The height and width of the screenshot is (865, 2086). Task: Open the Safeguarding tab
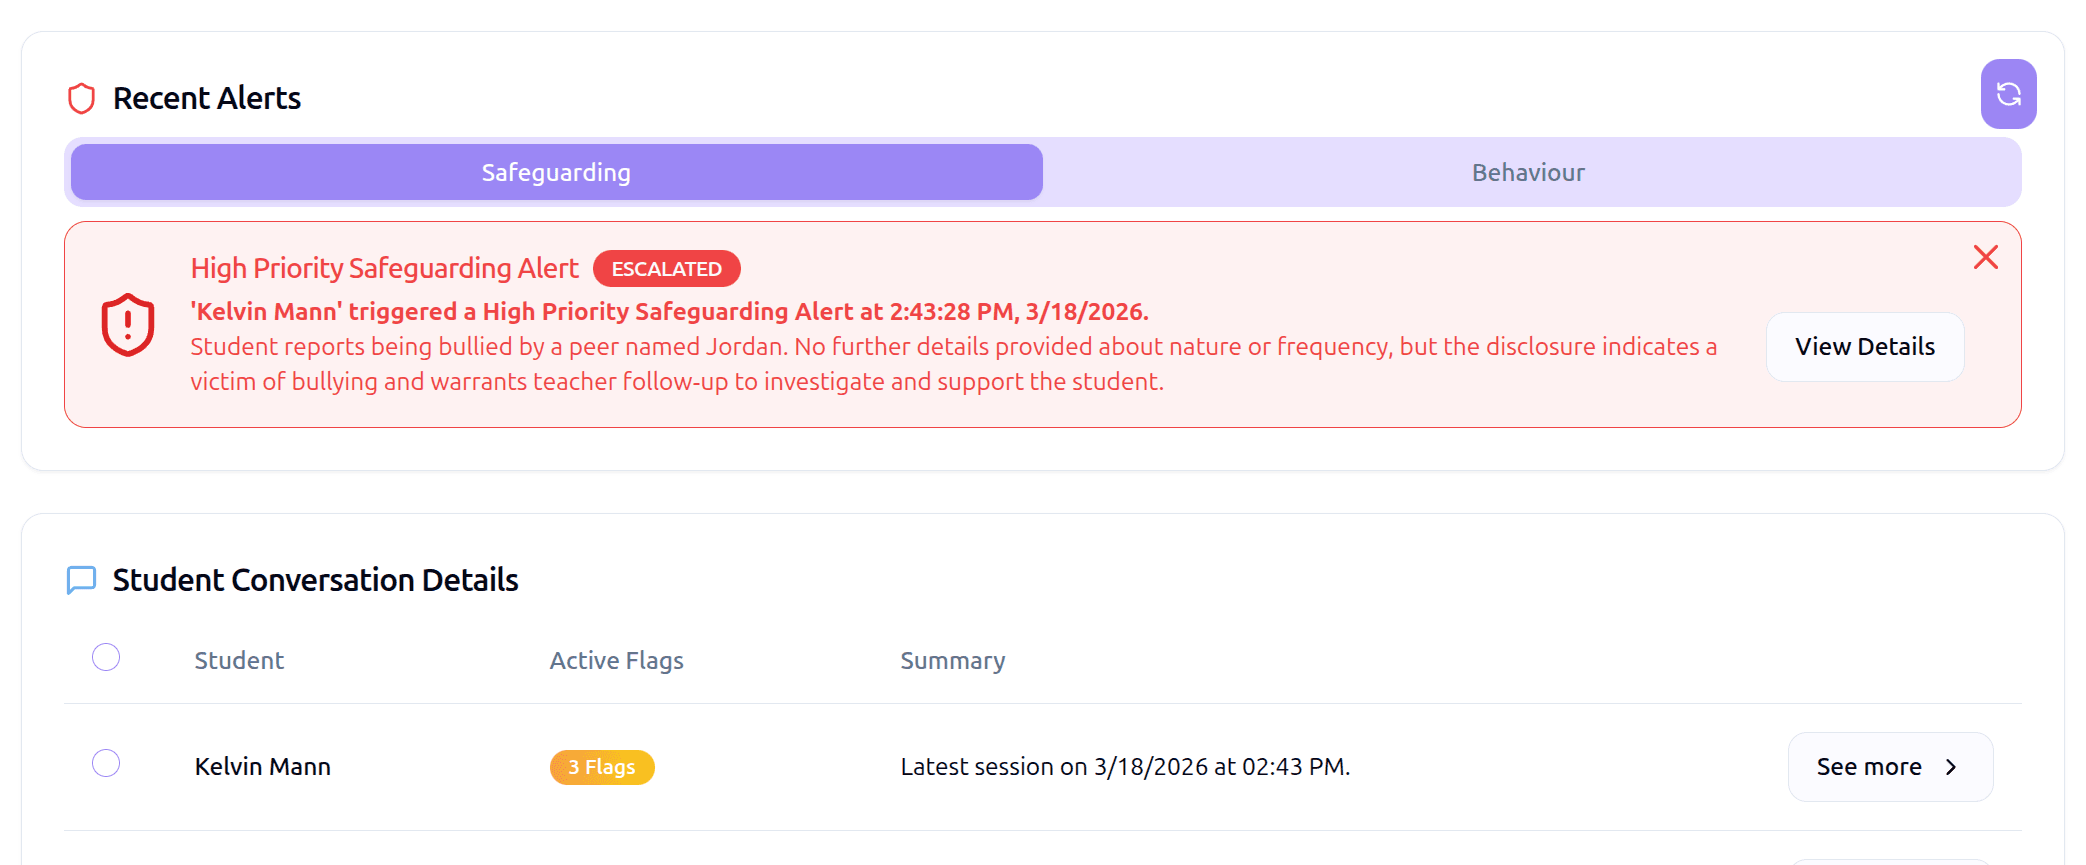[556, 172]
